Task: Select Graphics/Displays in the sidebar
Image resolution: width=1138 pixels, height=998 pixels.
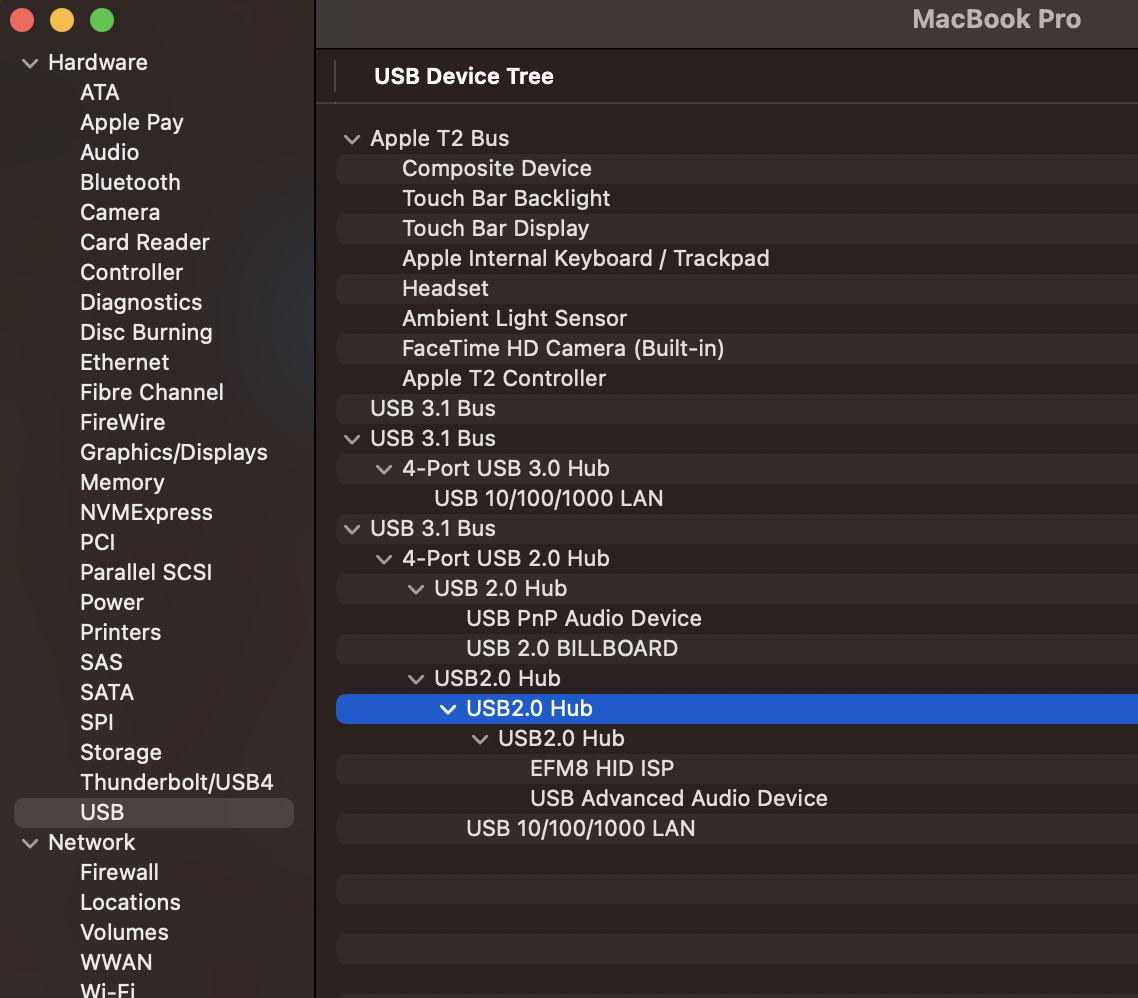Action: click(173, 452)
